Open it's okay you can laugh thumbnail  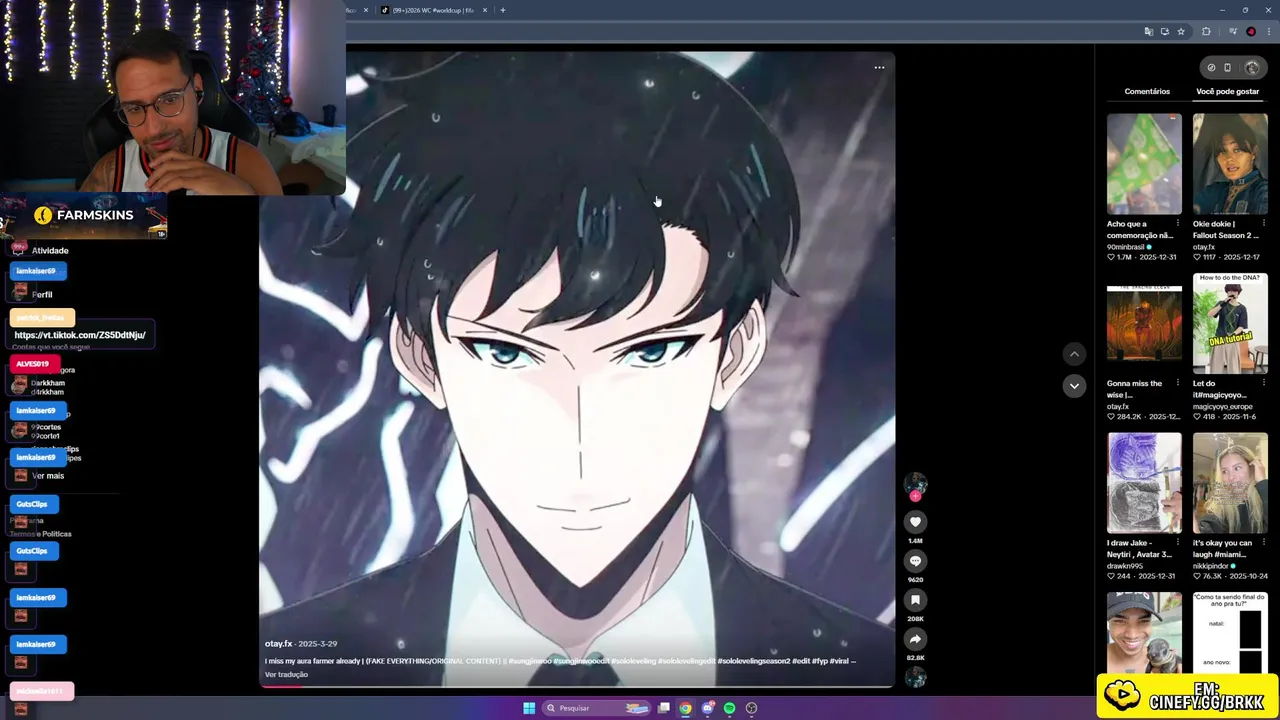point(1230,483)
